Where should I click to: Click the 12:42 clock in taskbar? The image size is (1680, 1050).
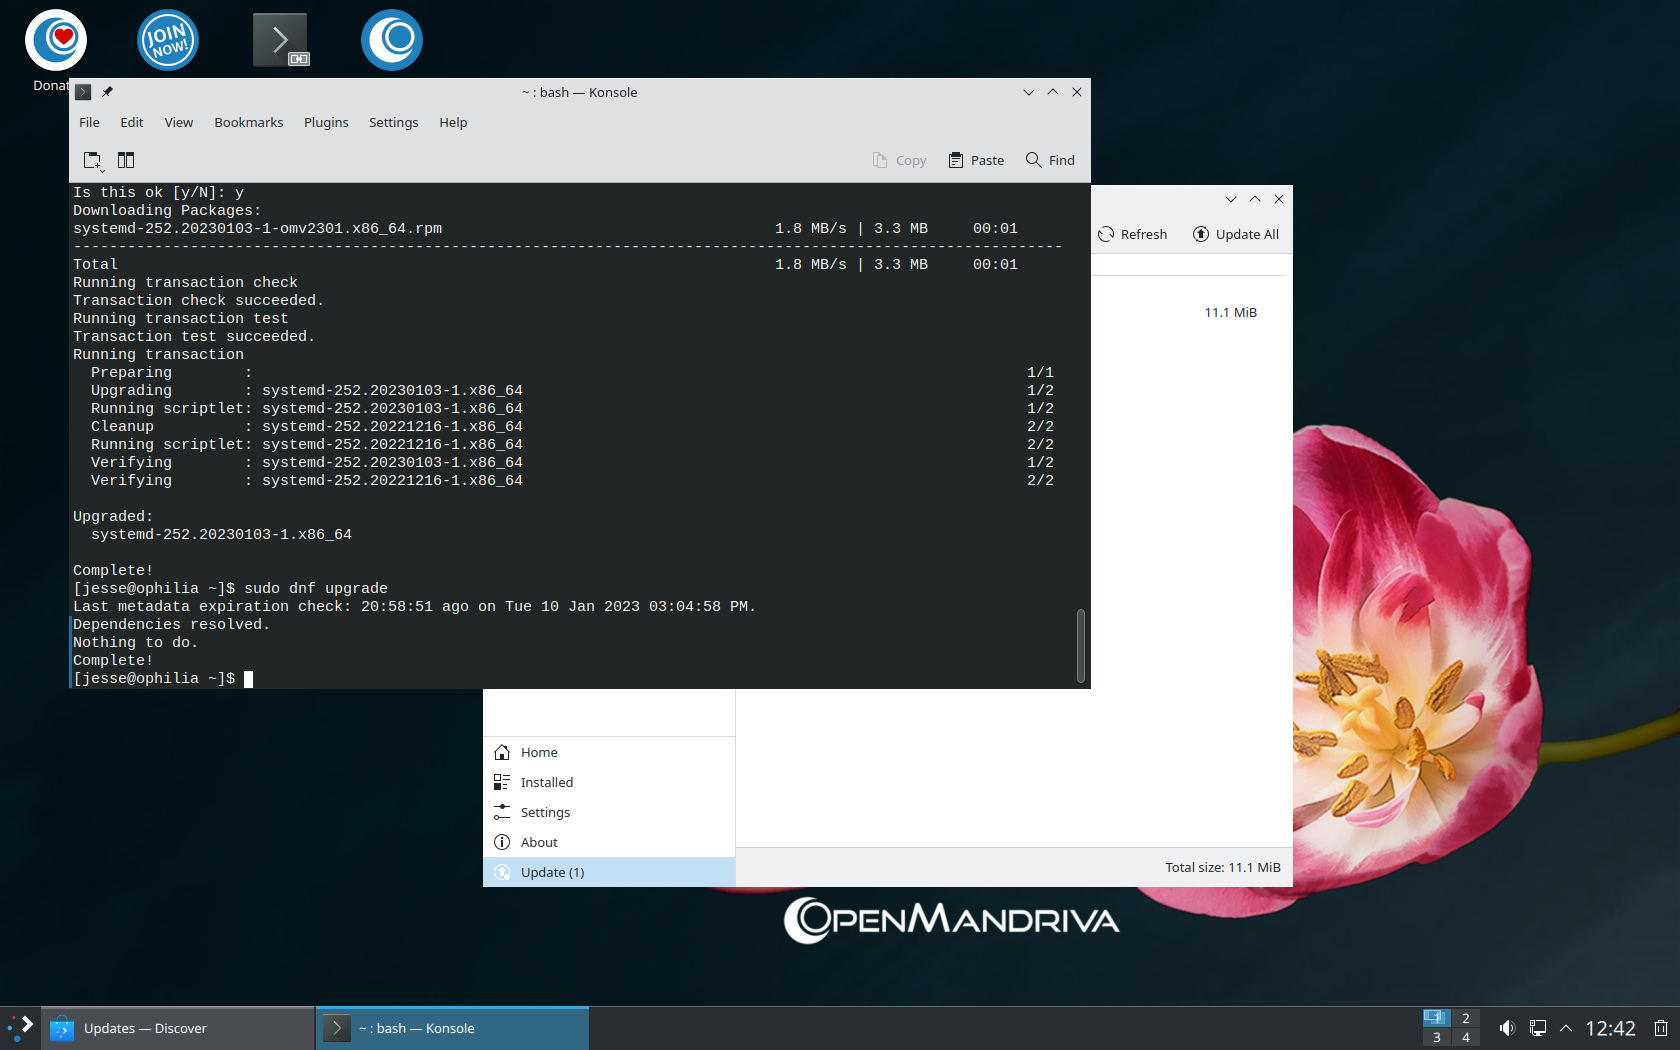click(x=1610, y=1028)
